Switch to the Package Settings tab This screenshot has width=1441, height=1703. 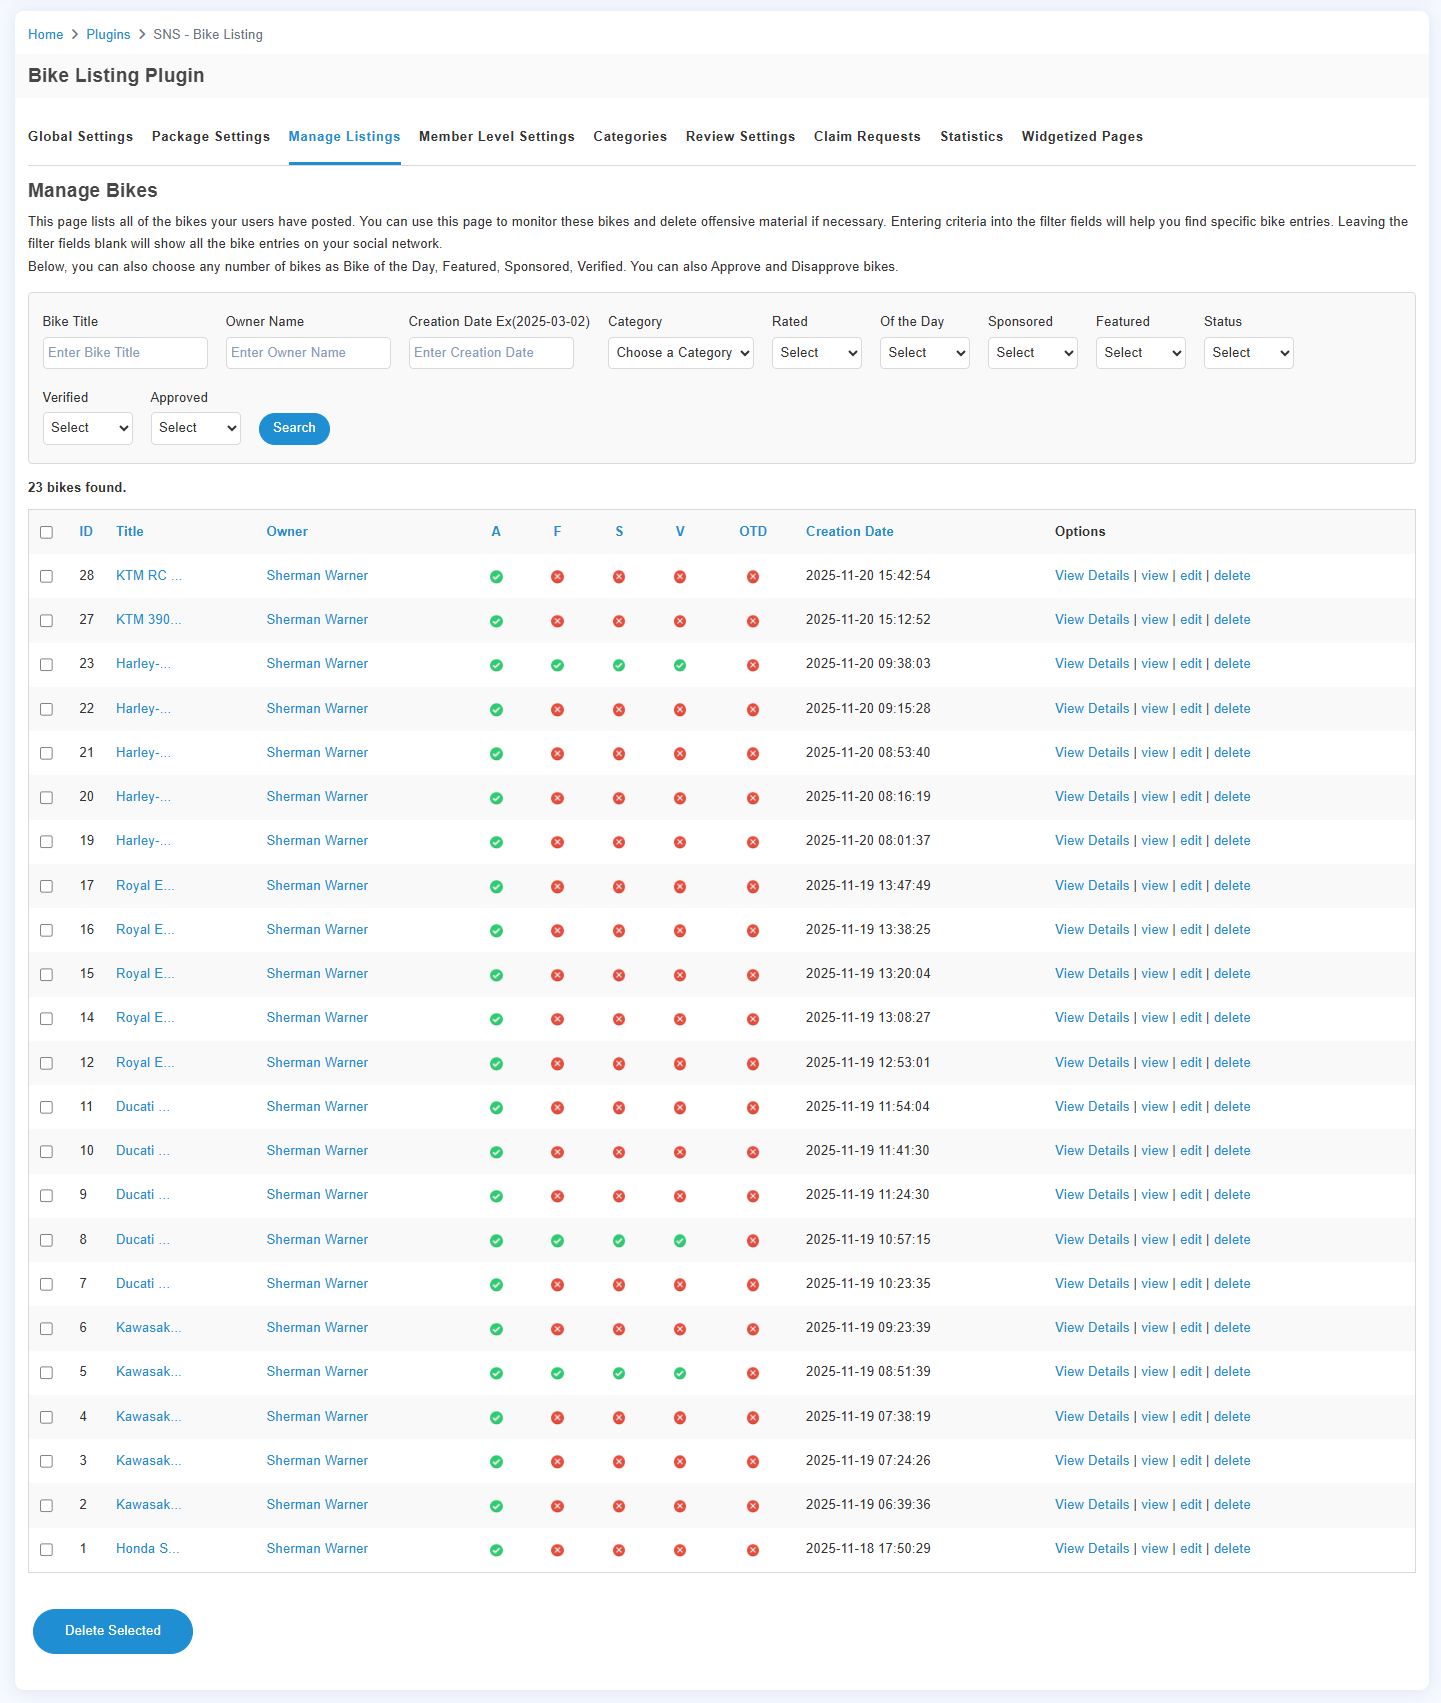pos(211,137)
